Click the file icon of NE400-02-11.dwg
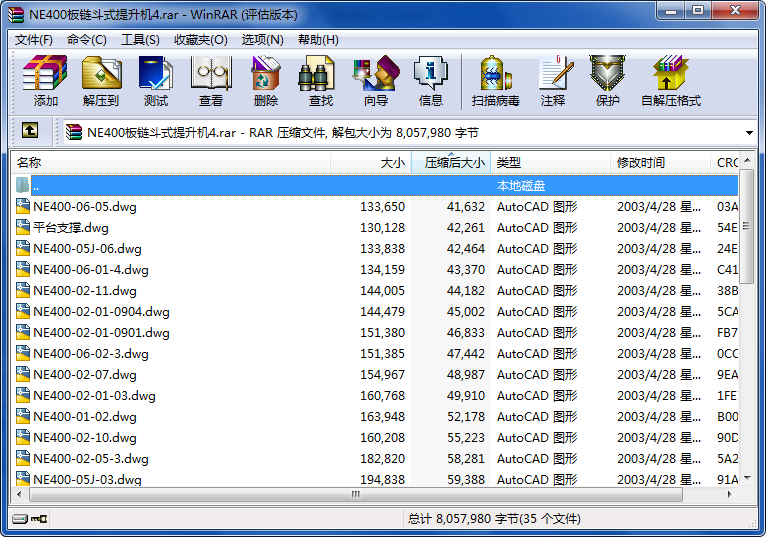Viewport: 766px width, 537px height. click(x=22, y=290)
